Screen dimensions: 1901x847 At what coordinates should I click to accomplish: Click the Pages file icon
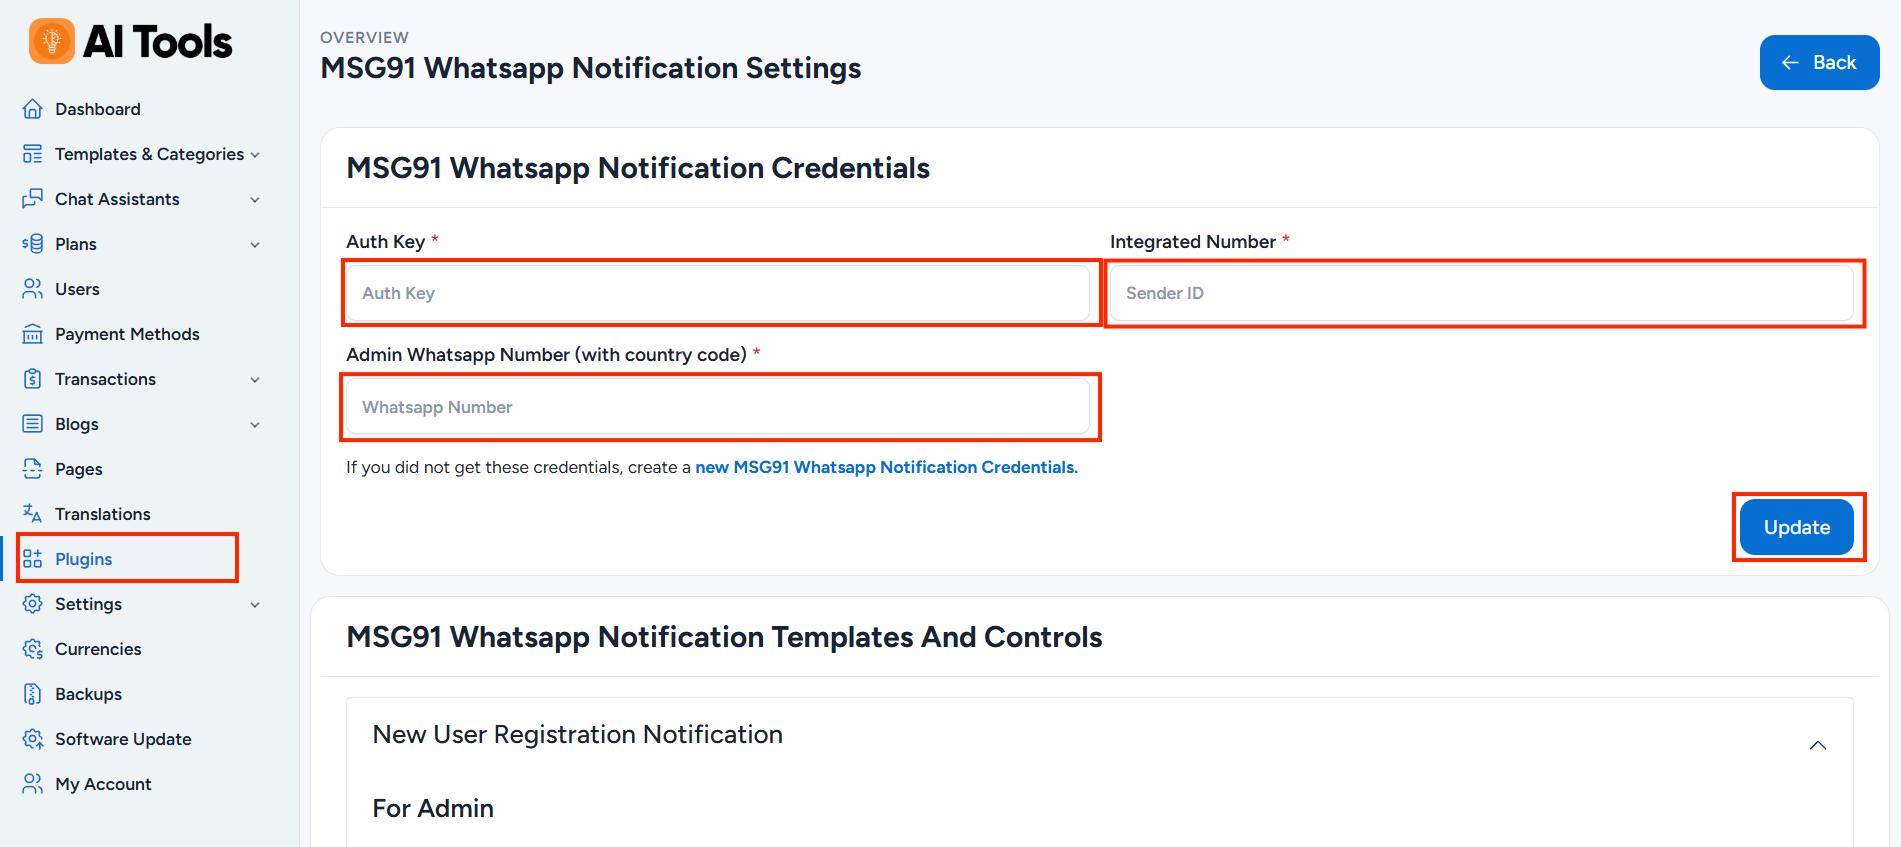coord(33,469)
